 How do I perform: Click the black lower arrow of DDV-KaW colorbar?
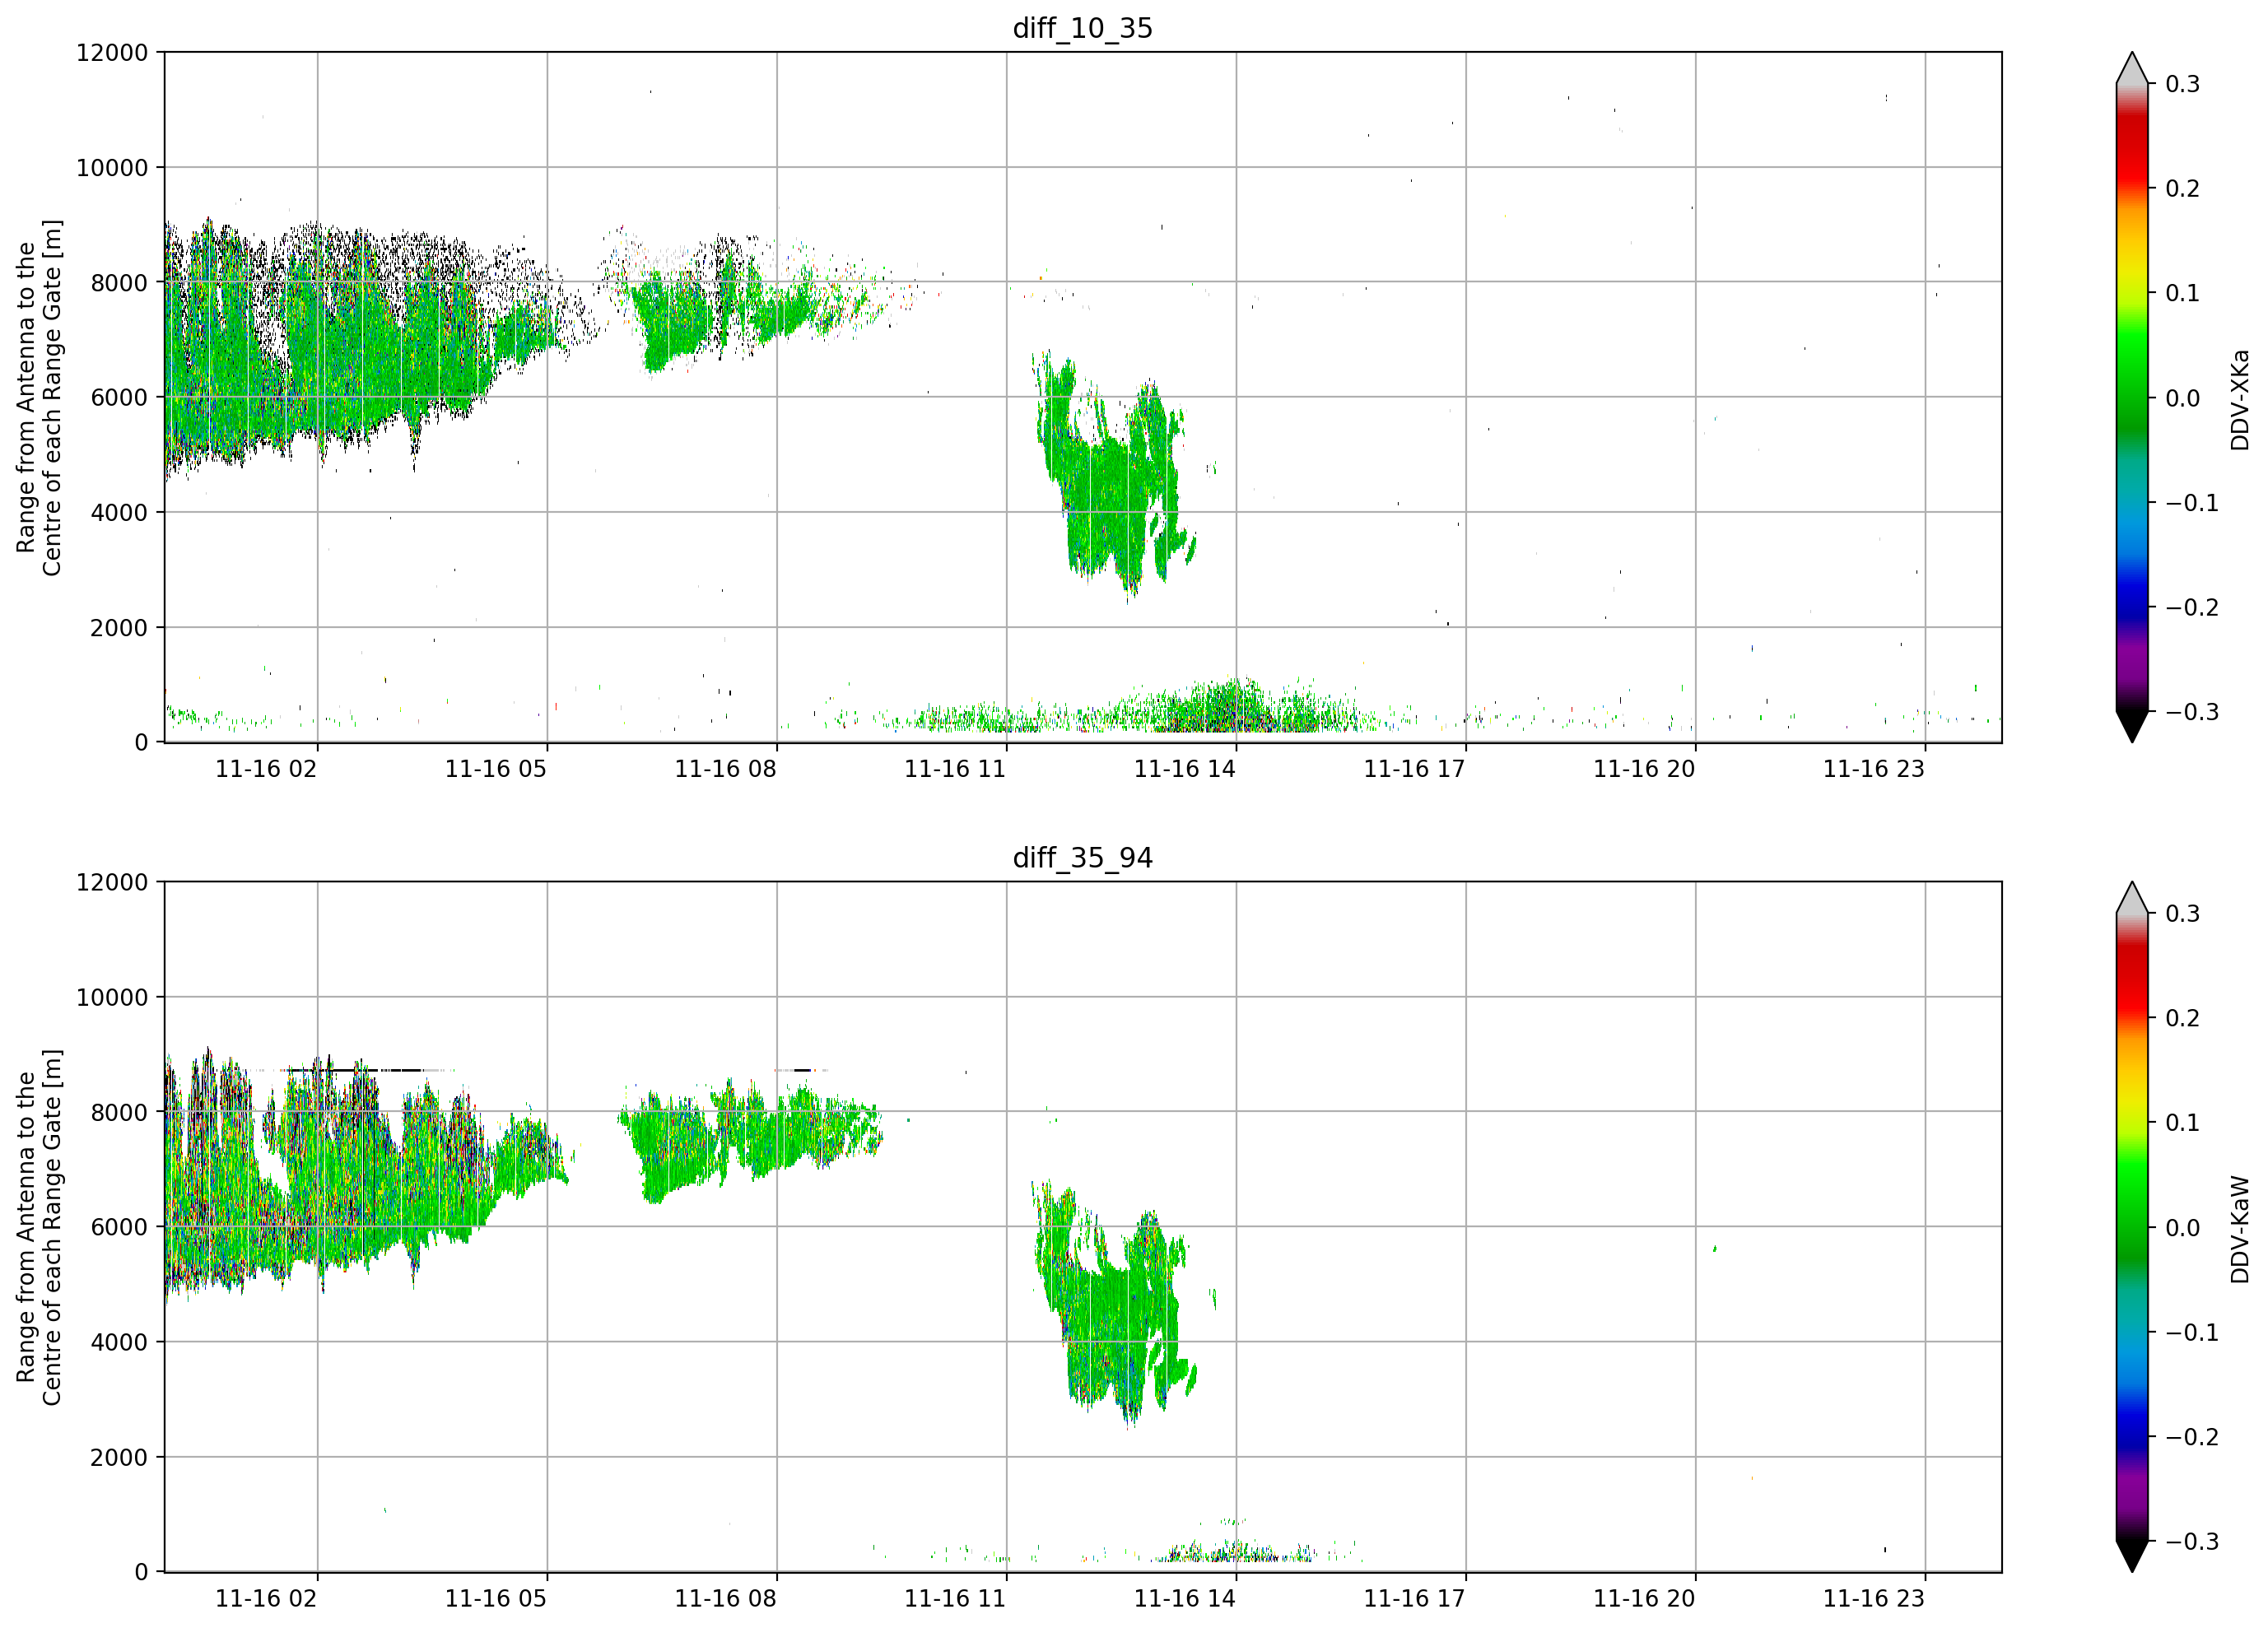click(2132, 1555)
